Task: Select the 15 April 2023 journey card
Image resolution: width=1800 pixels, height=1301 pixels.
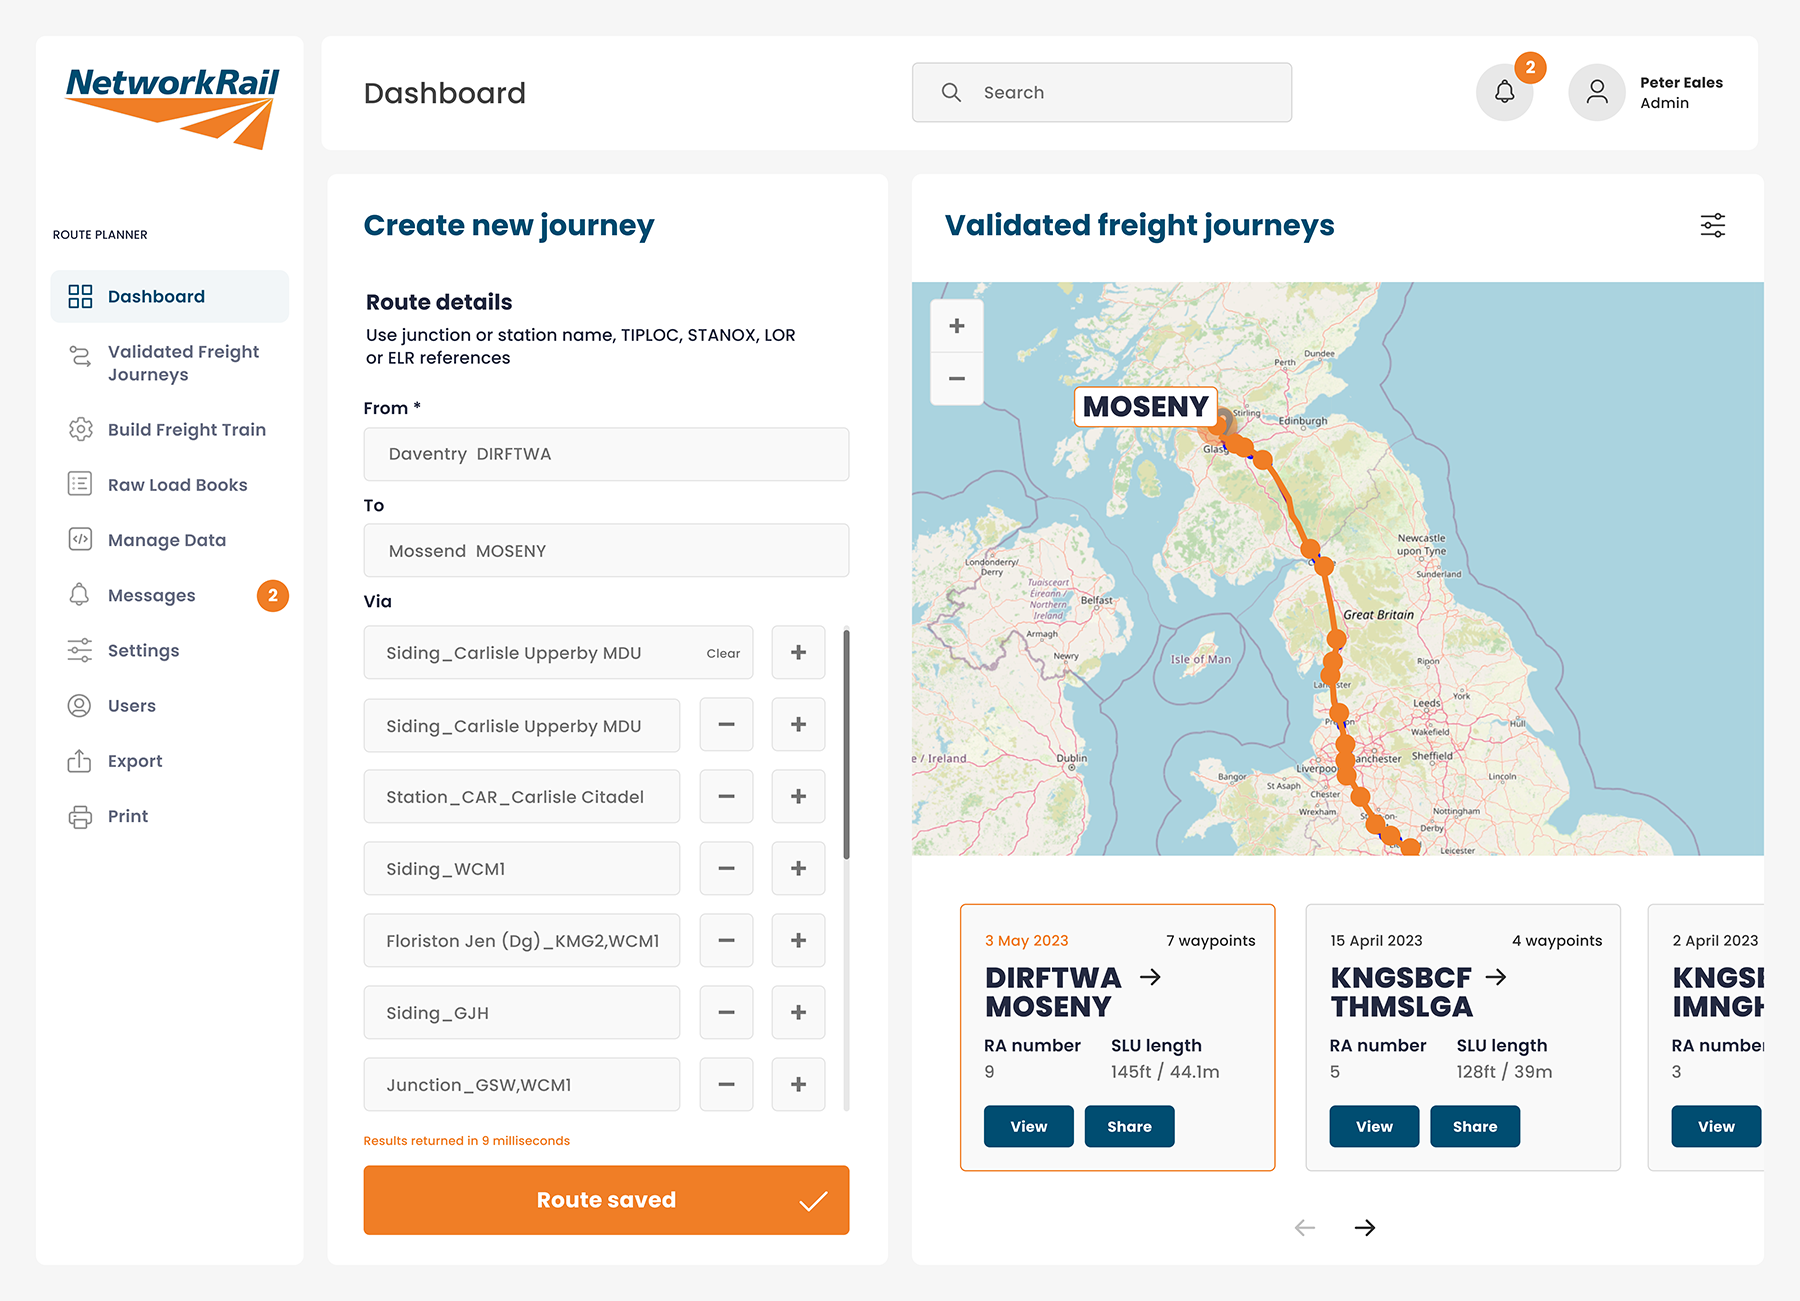Action: (1463, 1037)
